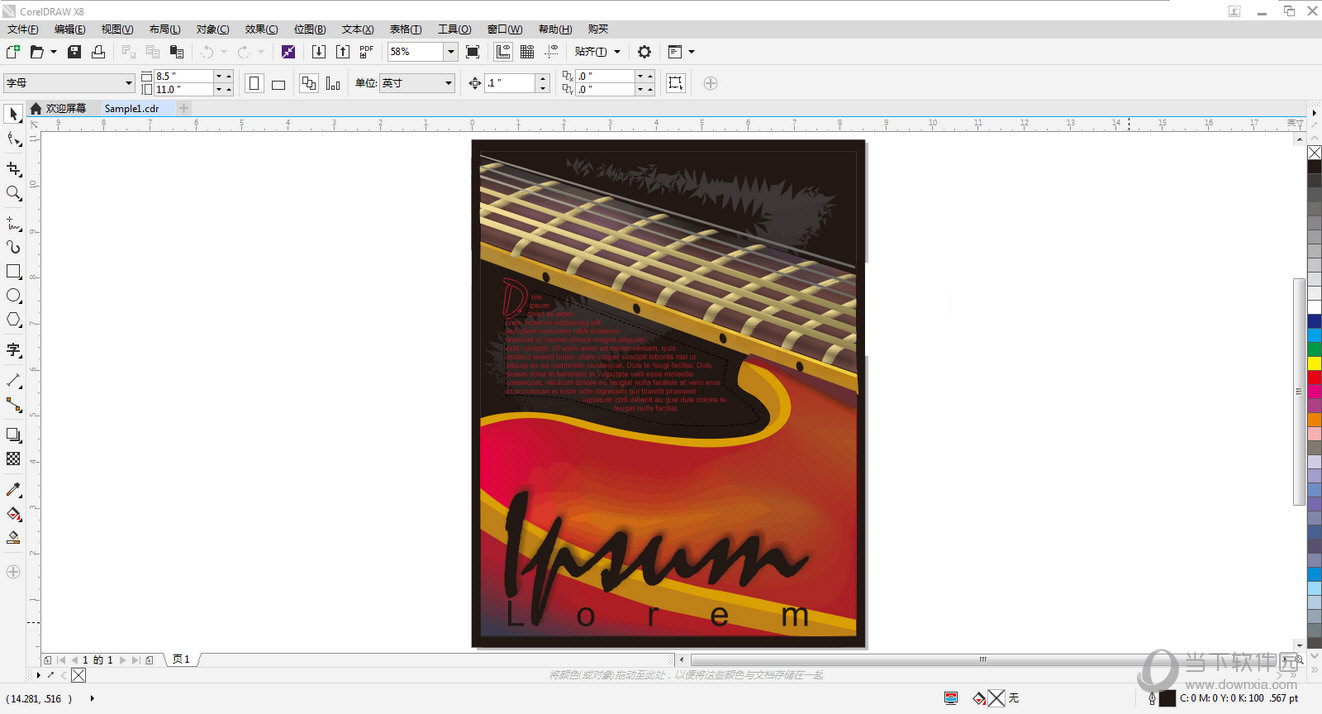This screenshot has height=714, width=1322.
Task: Open the 编辑(E) menu
Action: 70,29
